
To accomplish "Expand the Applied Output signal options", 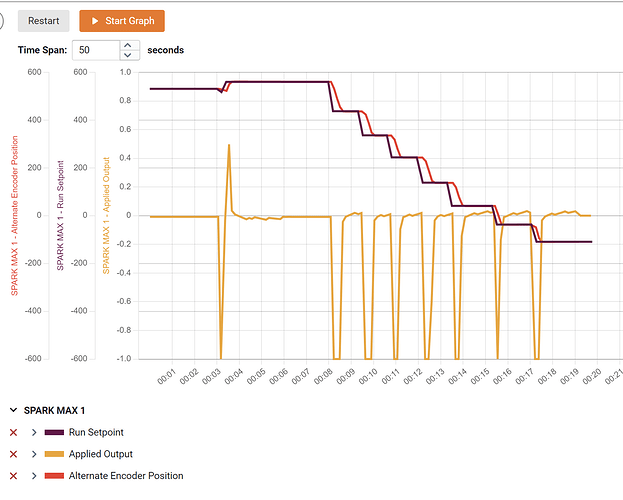I will (x=34, y=454).
